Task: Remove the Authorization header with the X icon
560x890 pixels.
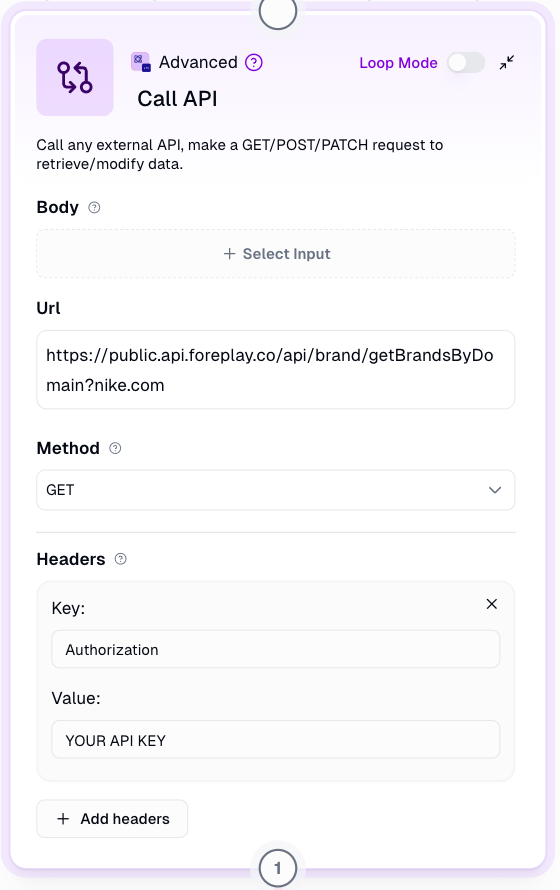Action: click(x=492, y=604)
